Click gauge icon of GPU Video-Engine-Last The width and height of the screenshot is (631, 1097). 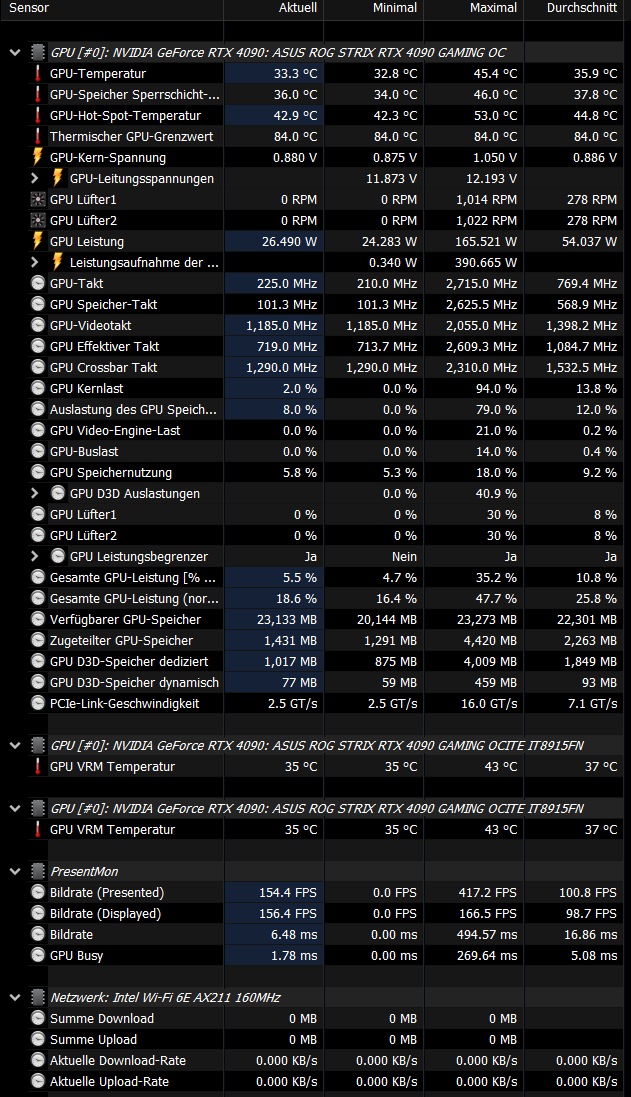tap(38, 430)
